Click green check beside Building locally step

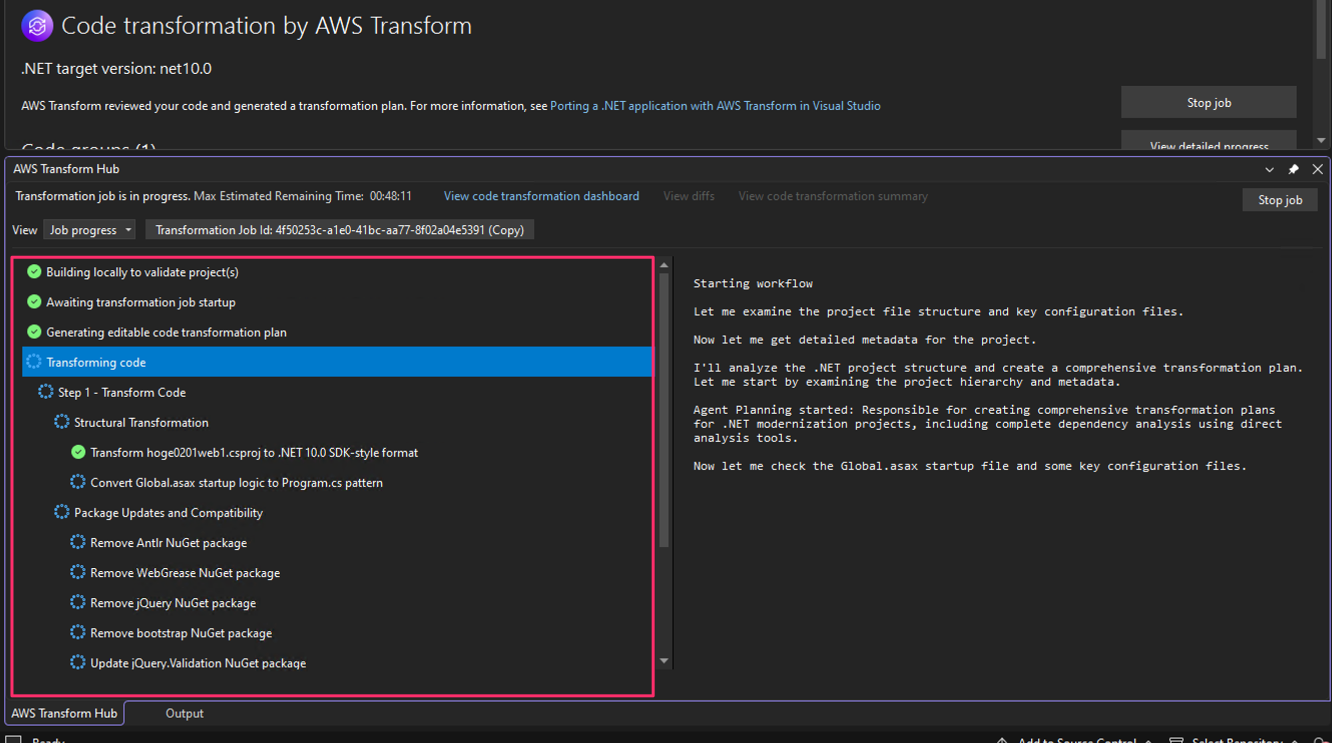click(x=34, y=272)
